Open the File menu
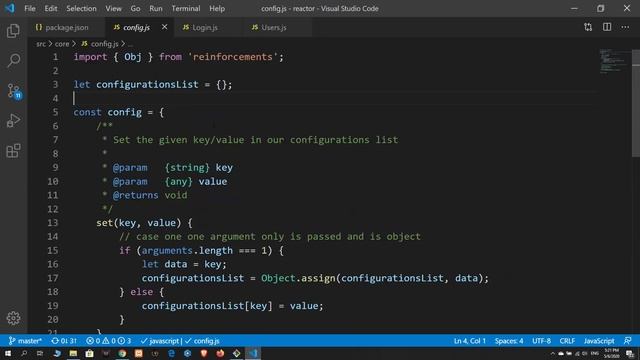The width and height of the screenshot is (640, 360). 30,8
